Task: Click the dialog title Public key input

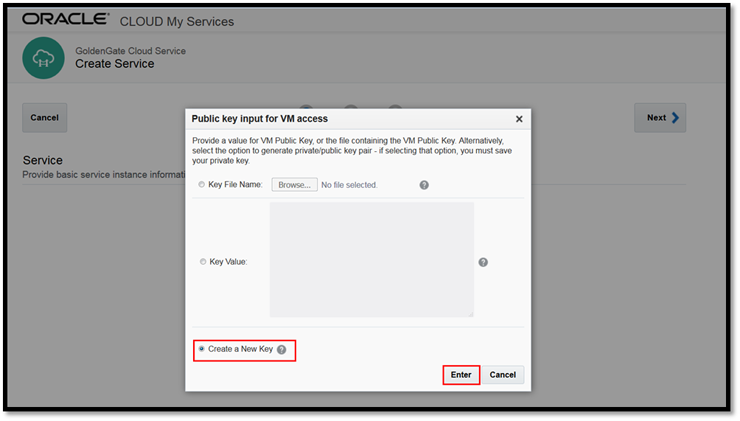Action: pos(260,119)
